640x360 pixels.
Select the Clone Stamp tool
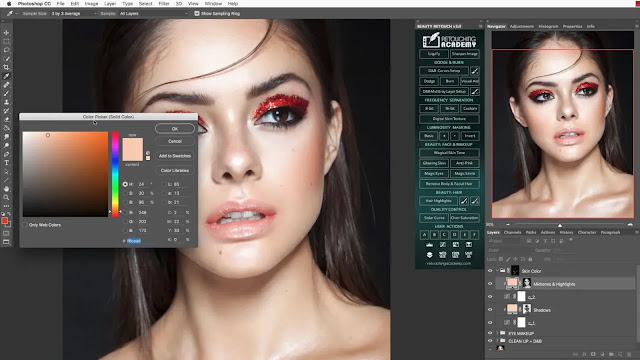pyautogui.click(x=6, y=102)
